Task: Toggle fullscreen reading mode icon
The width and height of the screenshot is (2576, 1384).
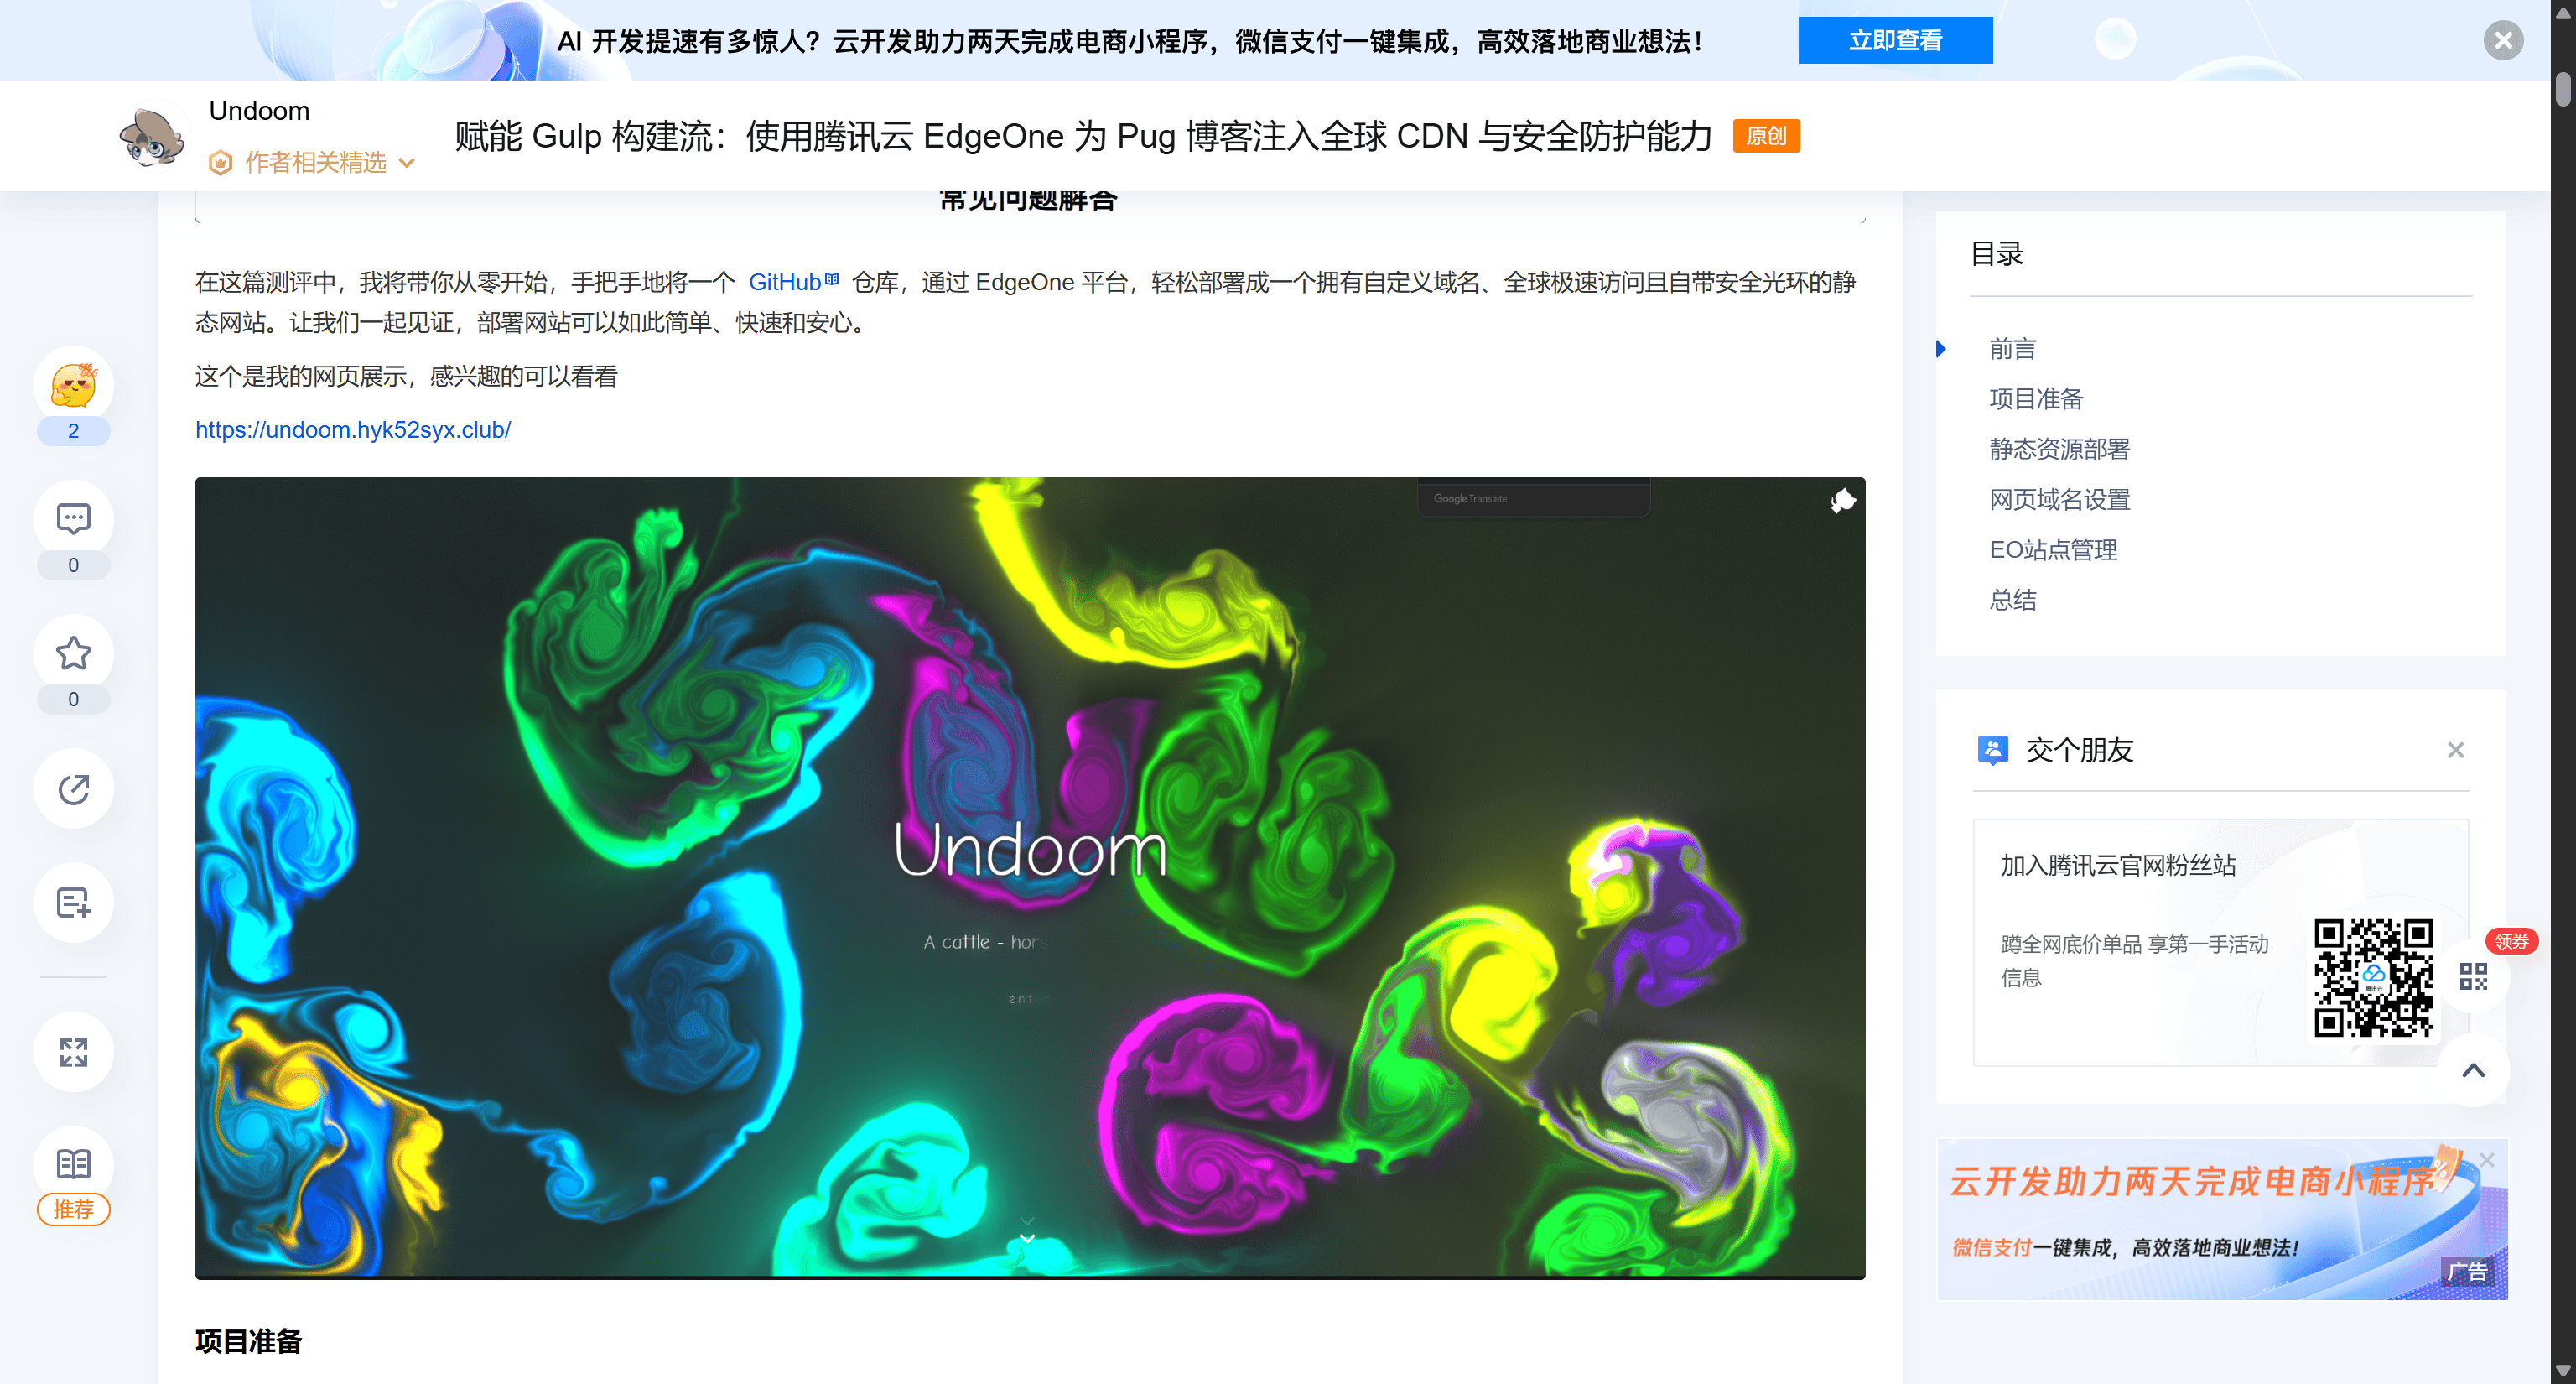Action: click(73, 1052)
